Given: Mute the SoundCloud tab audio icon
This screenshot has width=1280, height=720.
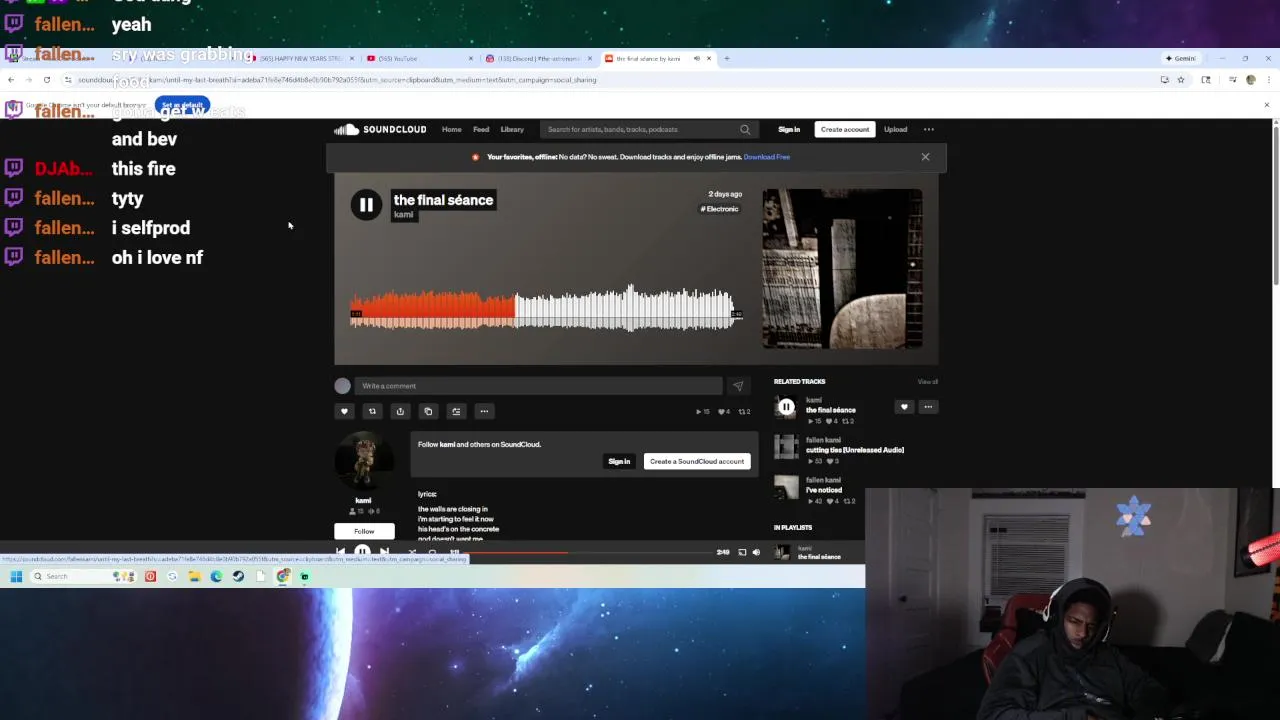Looking at the screenshot, I should click(696, 58).
